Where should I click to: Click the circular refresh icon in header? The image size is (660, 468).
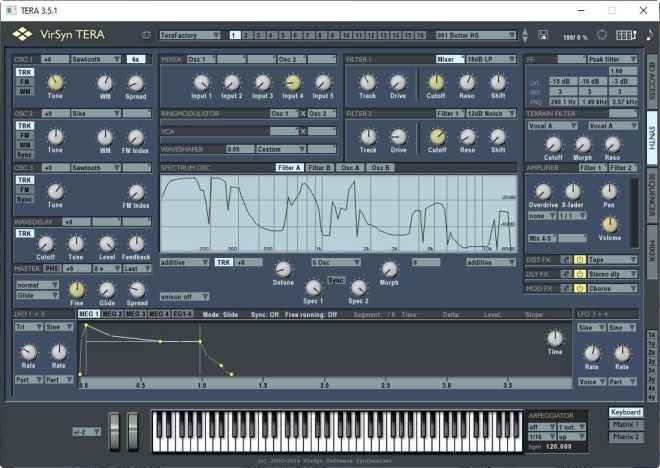pos(602,35)
